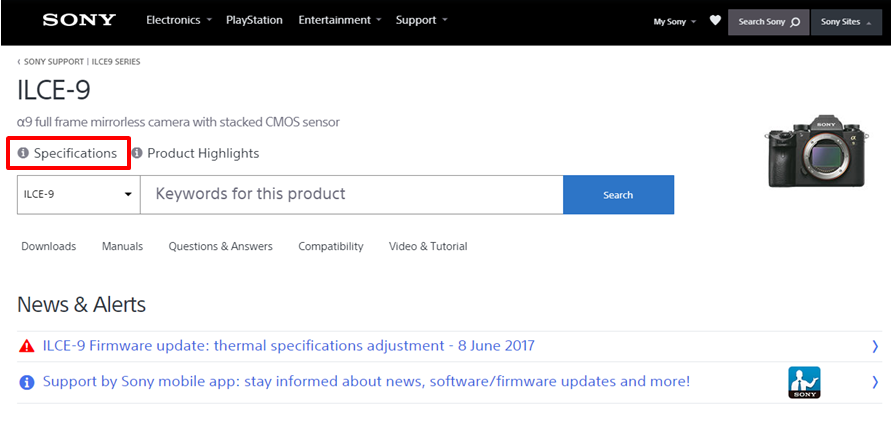Open the ILCE-9 Firmware update alert link

[288, 346]
